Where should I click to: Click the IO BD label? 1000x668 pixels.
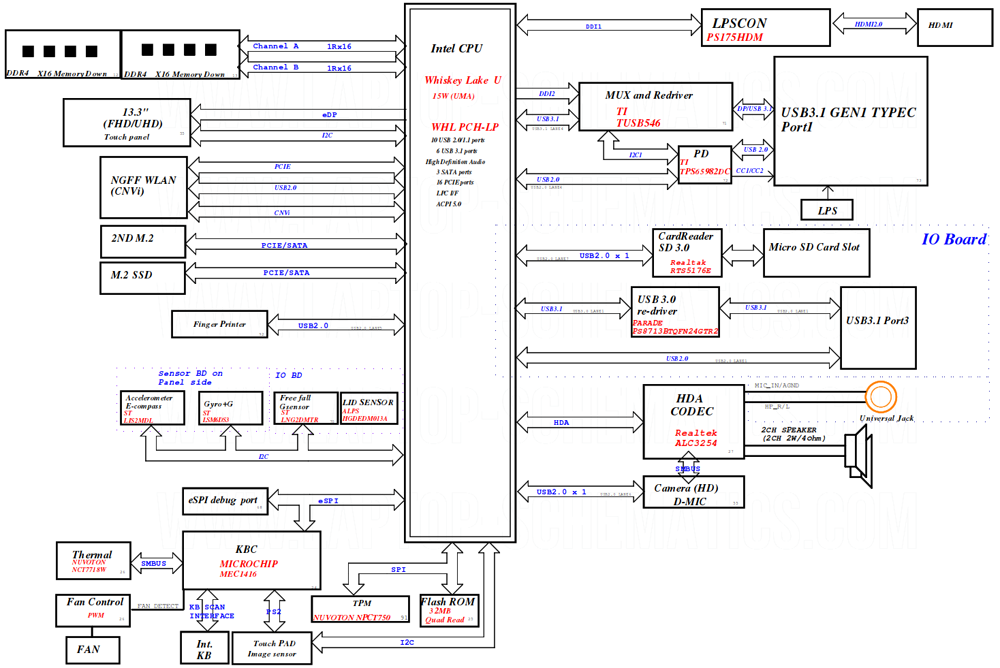(288, 375)
